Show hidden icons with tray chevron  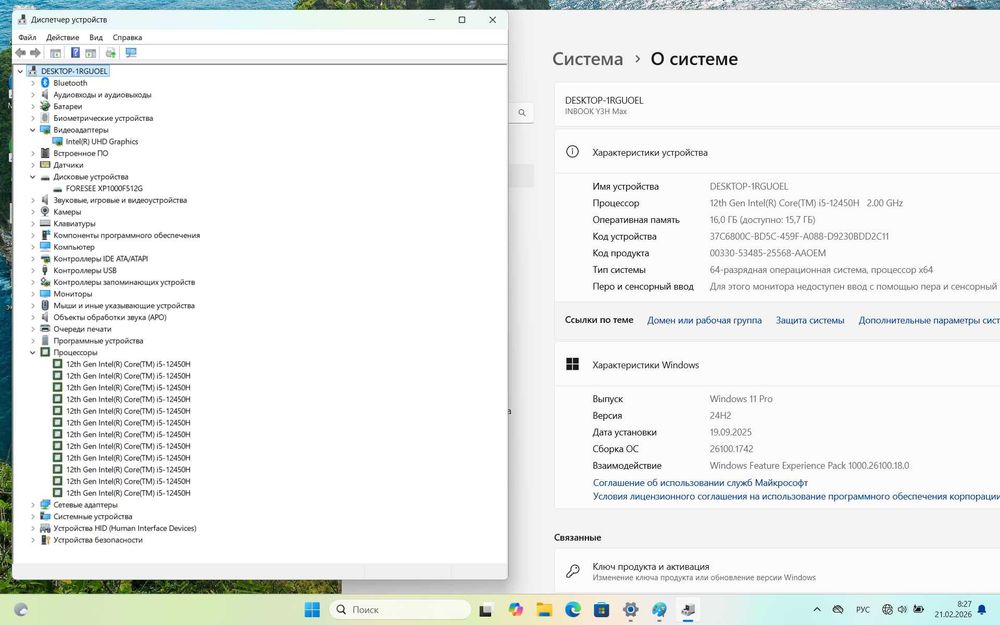click(x=817, y=610)
